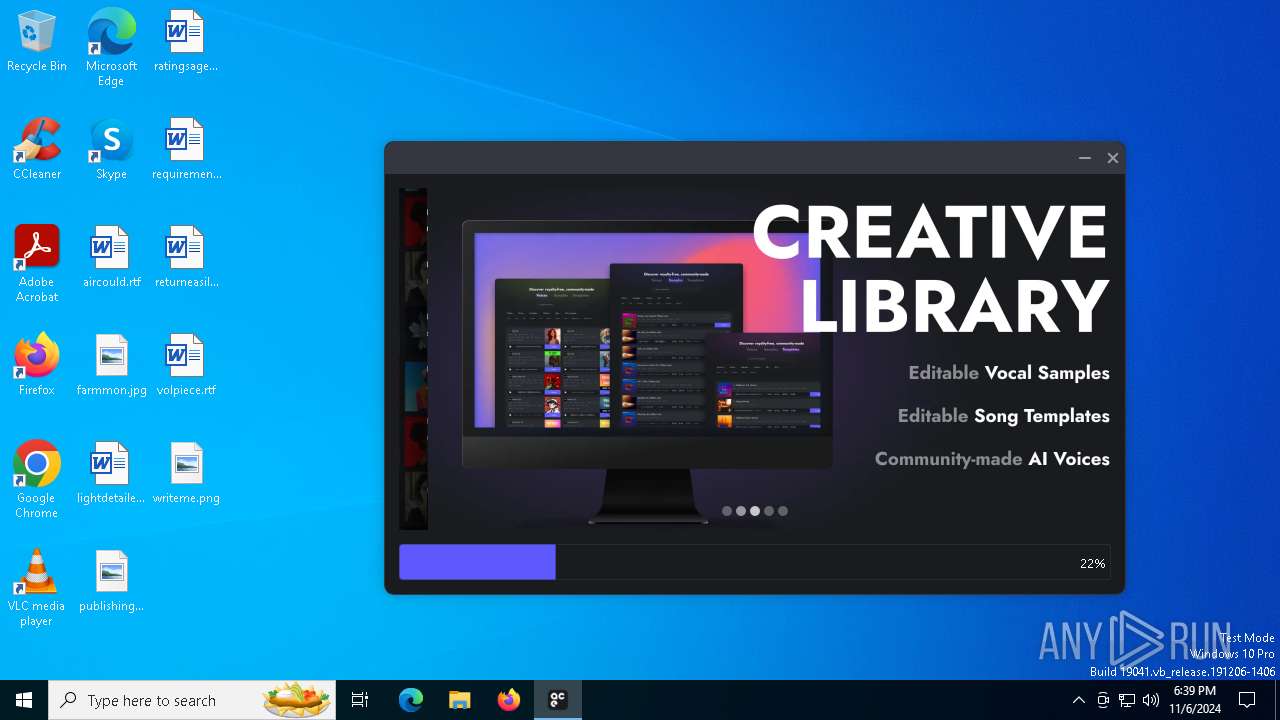Open Skype desktop shortcut
Viewport: 1280px width, 720px height.
111,150
